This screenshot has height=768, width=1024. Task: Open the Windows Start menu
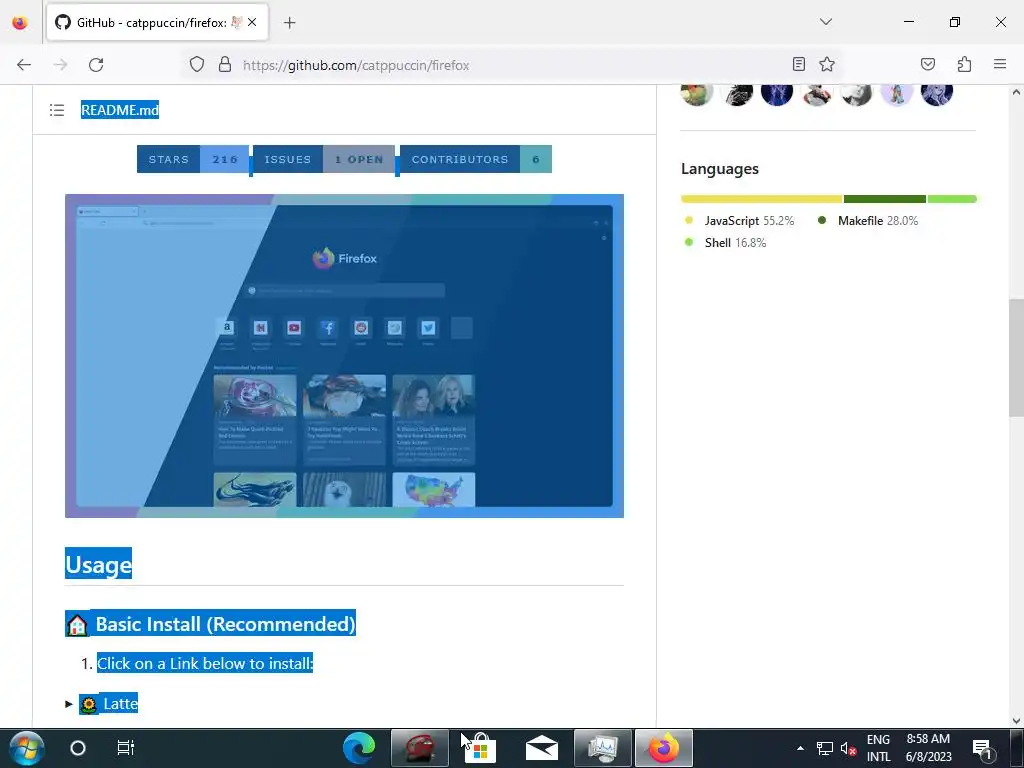[x=27, y=748]
